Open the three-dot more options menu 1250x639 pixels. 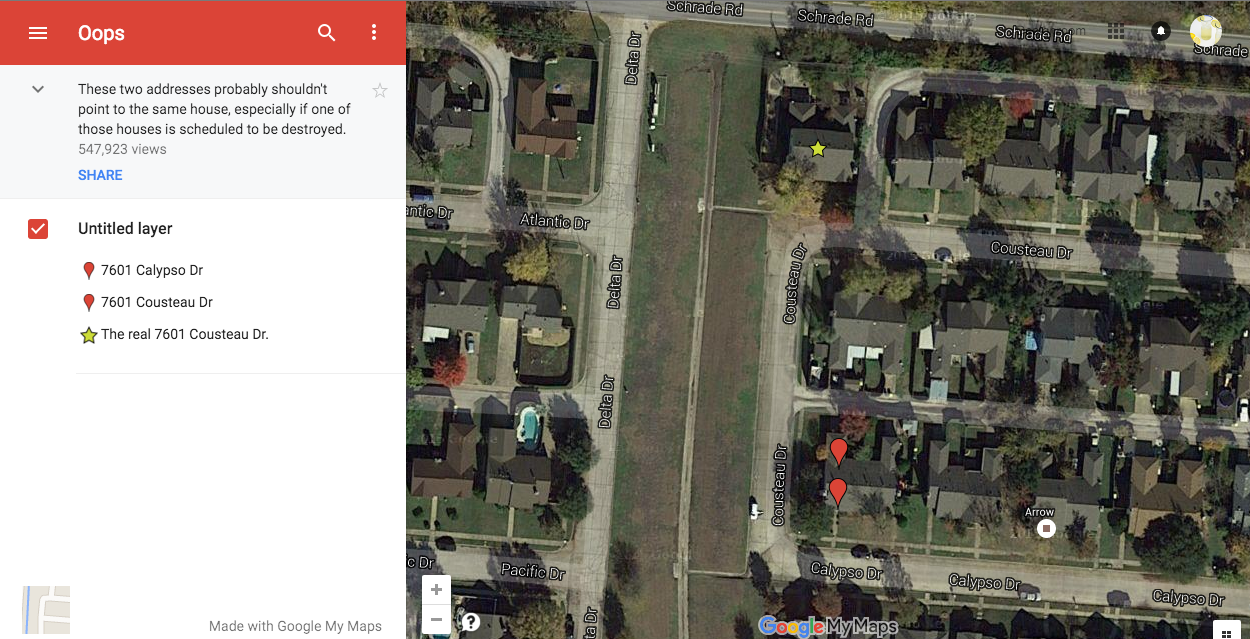(374, 33)
